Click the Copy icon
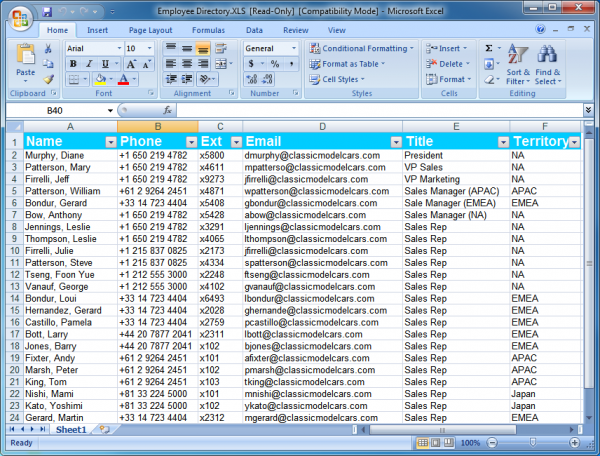Screen dimensions: 600x456 pyautogui.click(x=48, y=64)
